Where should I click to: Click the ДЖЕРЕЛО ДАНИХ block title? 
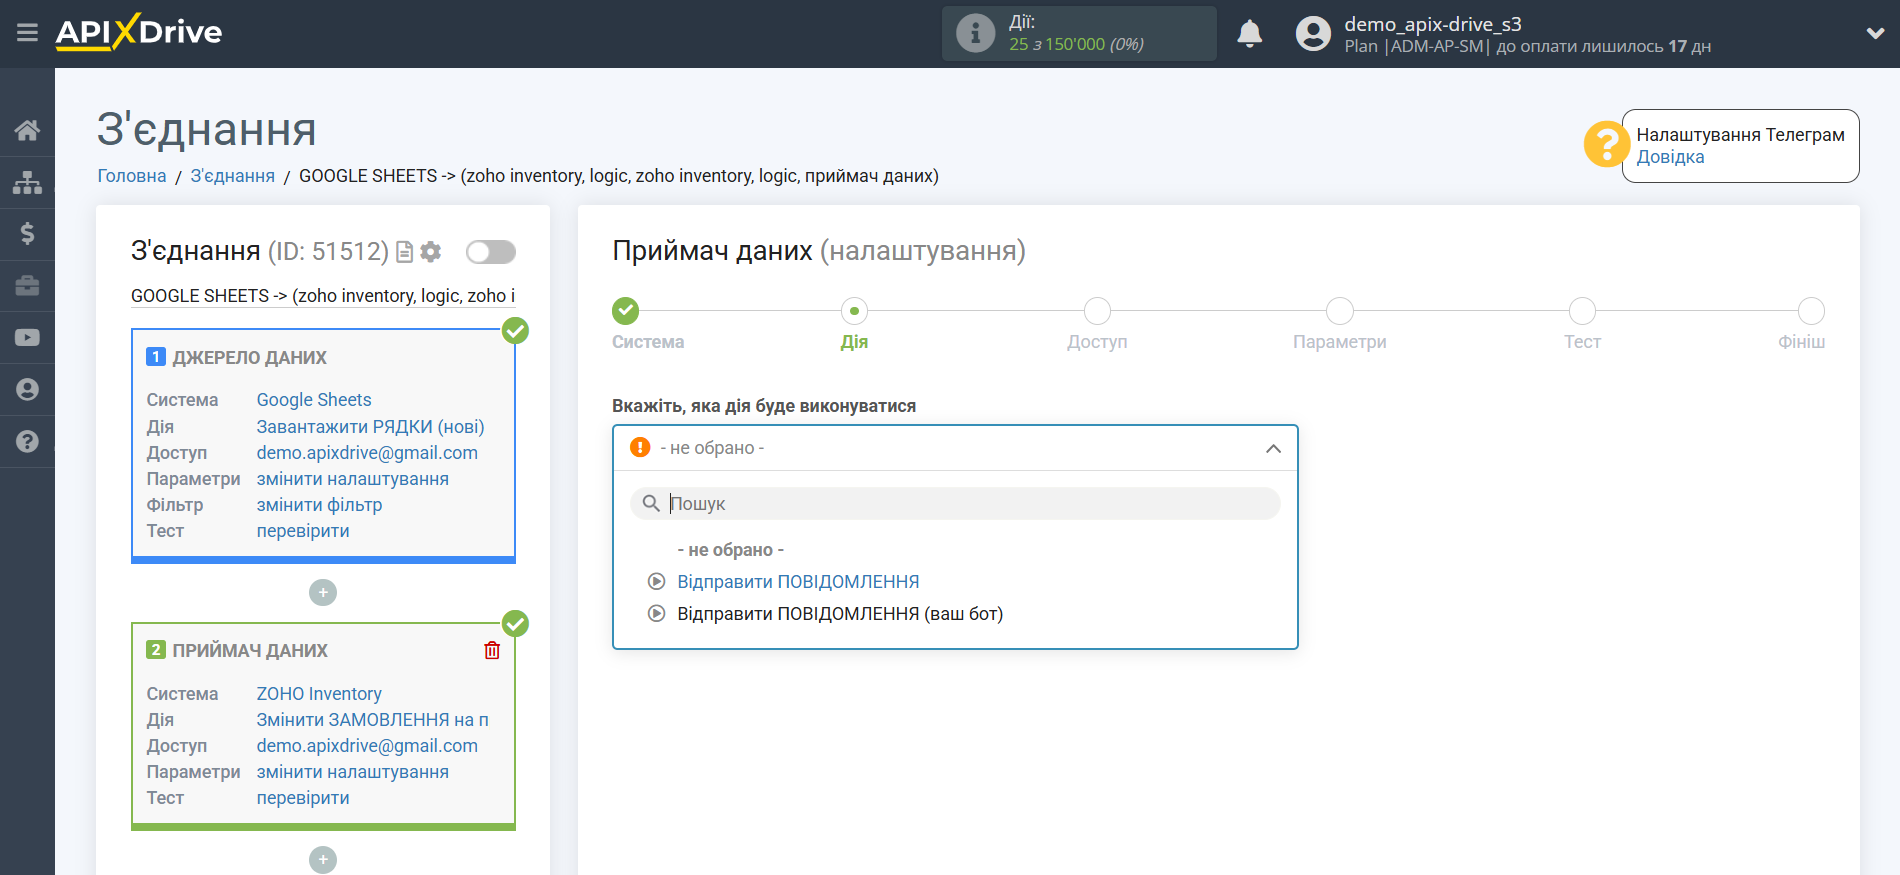point(249,358)
